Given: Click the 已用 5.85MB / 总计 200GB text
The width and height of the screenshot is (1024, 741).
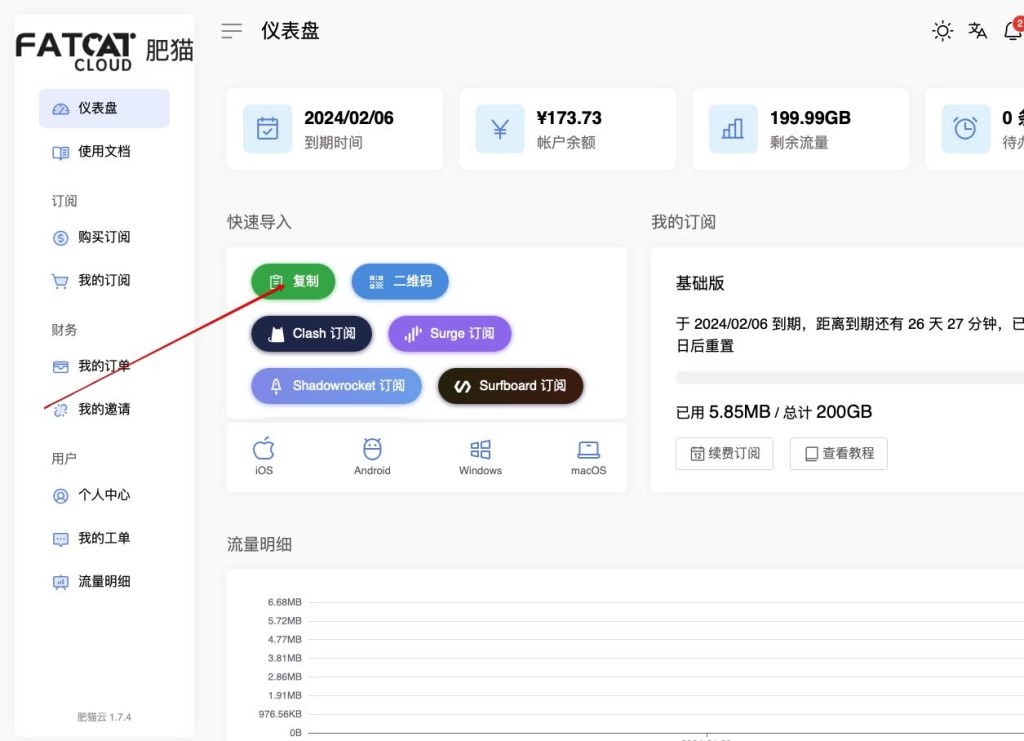Looking at the screenshot, I should (774, 412).
